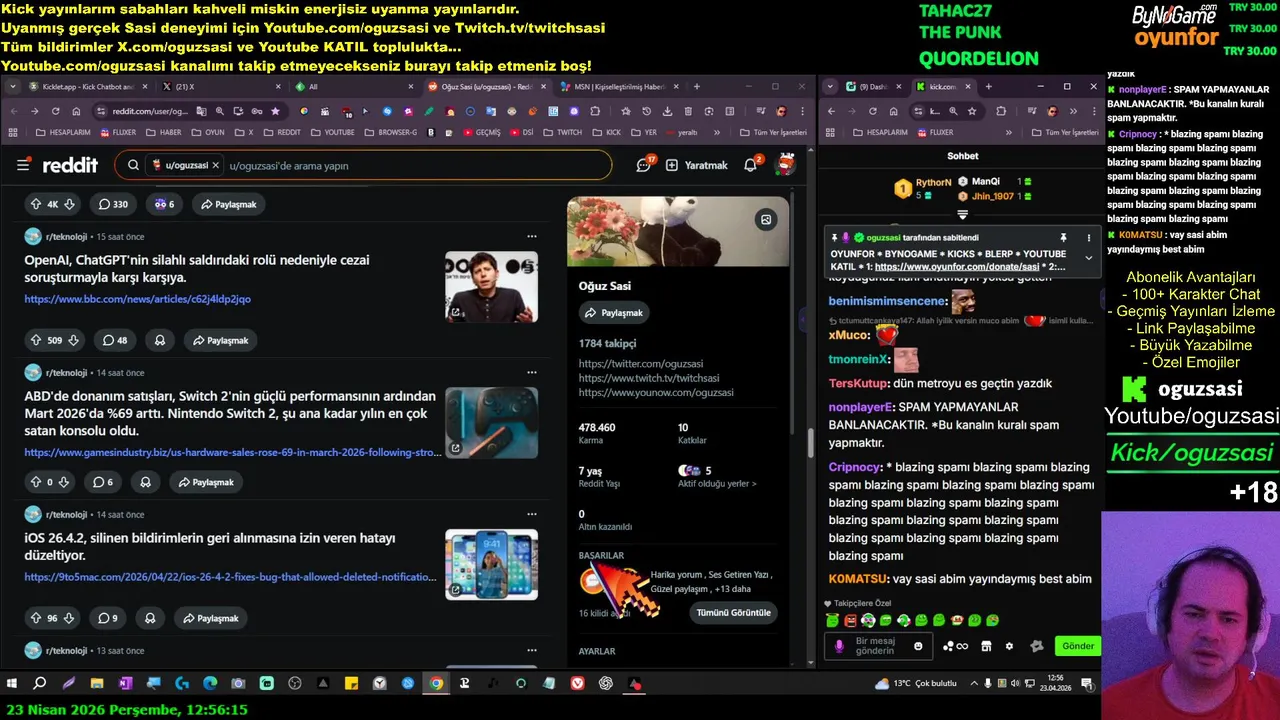The image size is (1280, 720).
Task: Click the Yaratmak create post button
Action: pos(697,165)
